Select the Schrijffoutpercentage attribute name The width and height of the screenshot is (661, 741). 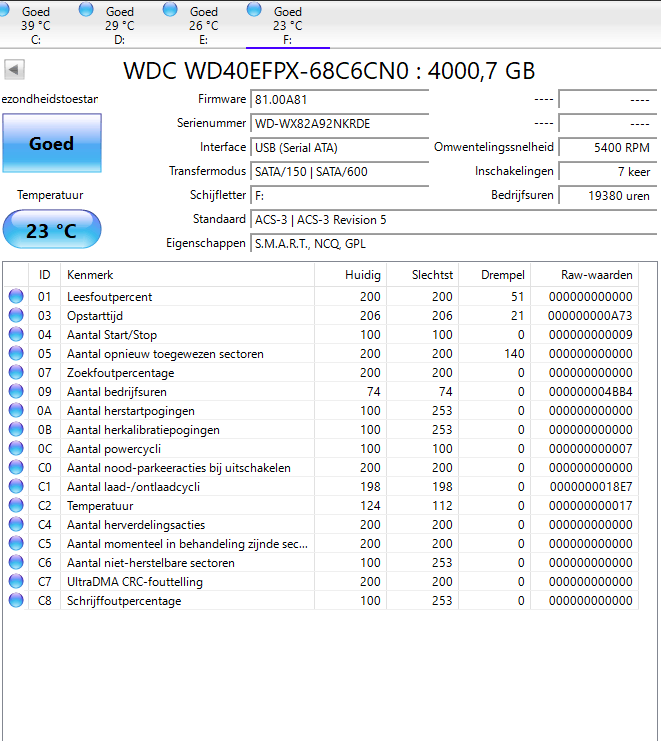[124, 601]
